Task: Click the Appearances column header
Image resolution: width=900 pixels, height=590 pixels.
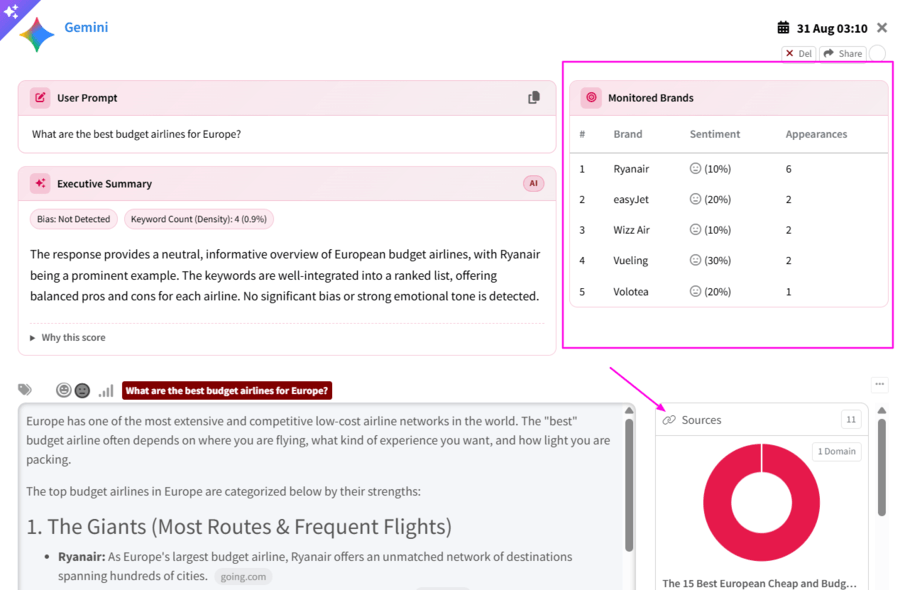Action: click(x=816, y=134)
